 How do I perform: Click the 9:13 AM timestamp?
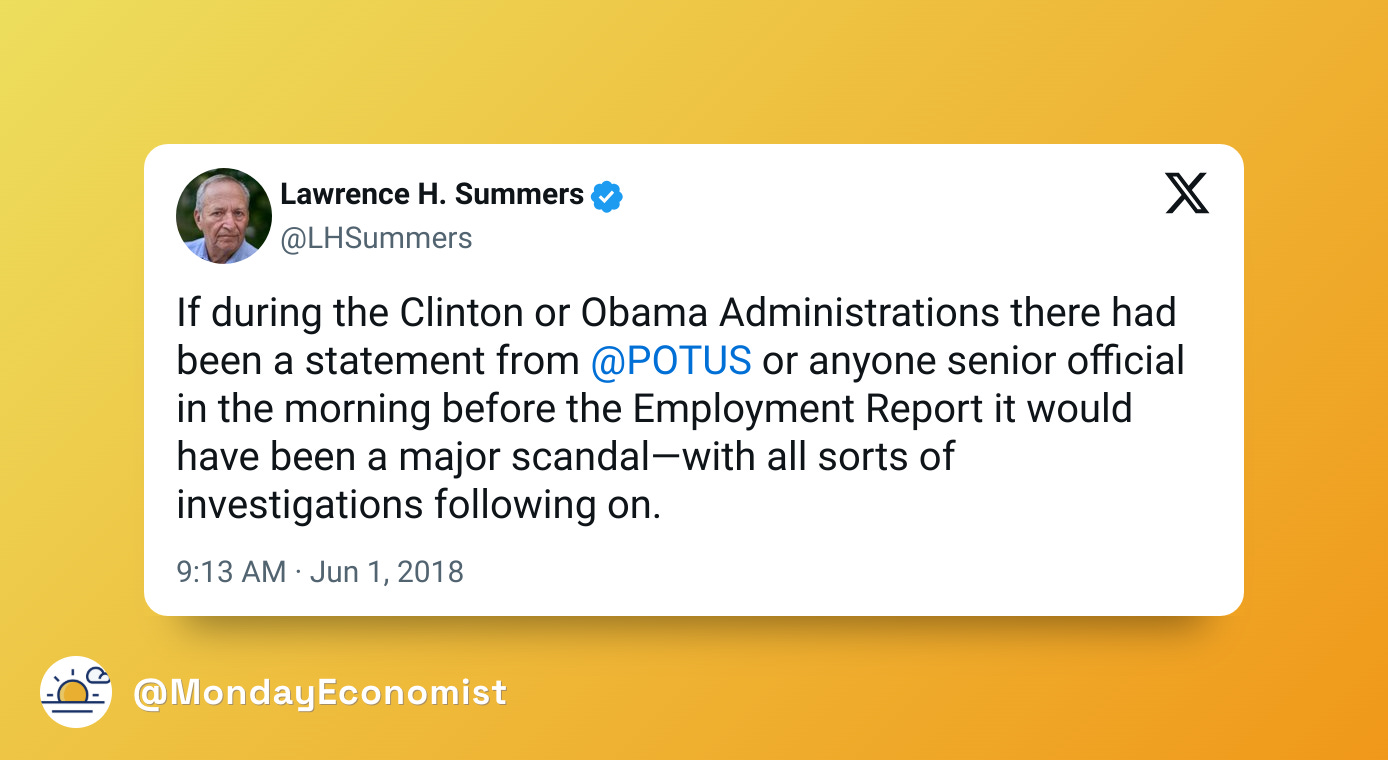[x=231, y=572]
